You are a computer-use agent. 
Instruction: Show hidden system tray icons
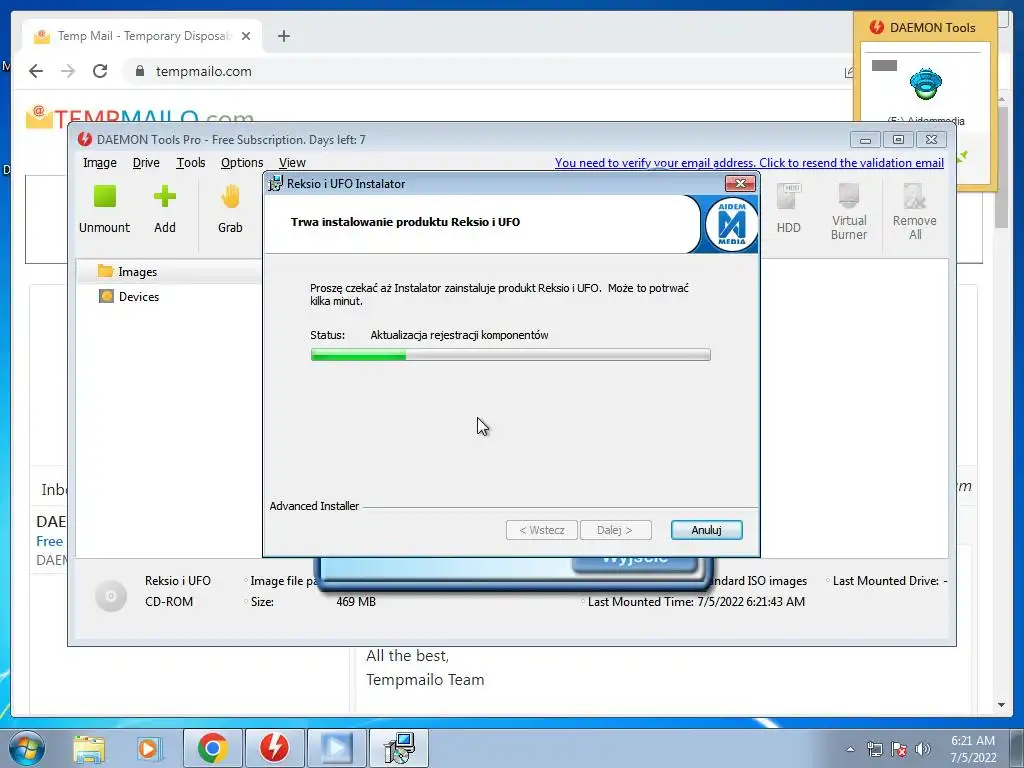coord(850,749)
